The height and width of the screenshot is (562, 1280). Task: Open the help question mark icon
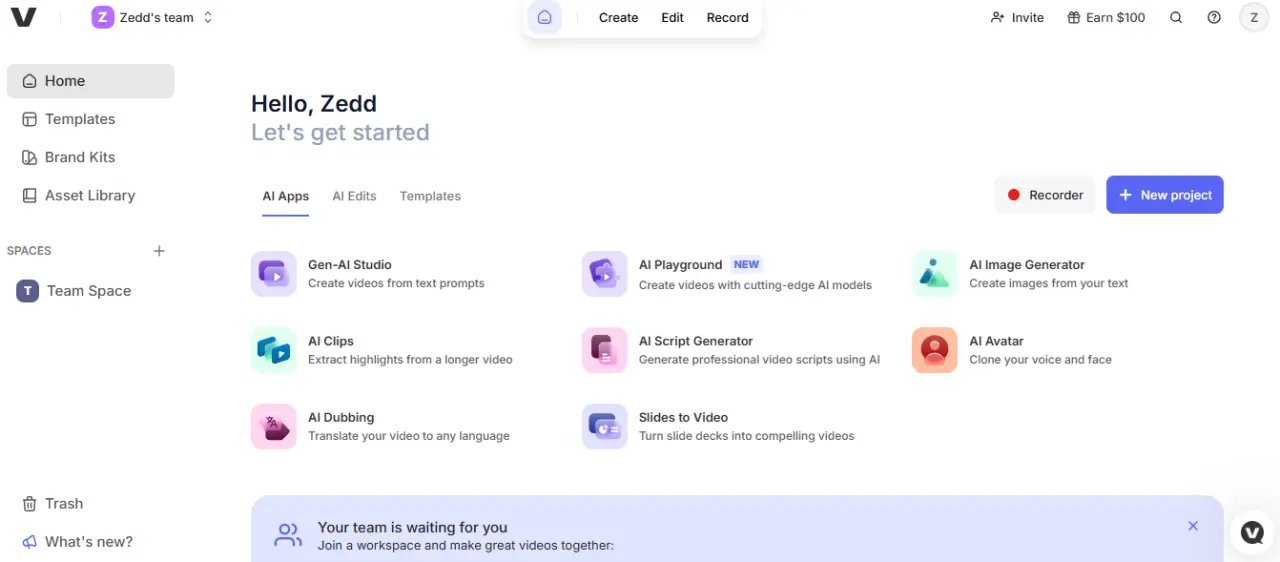point(1214,17)
